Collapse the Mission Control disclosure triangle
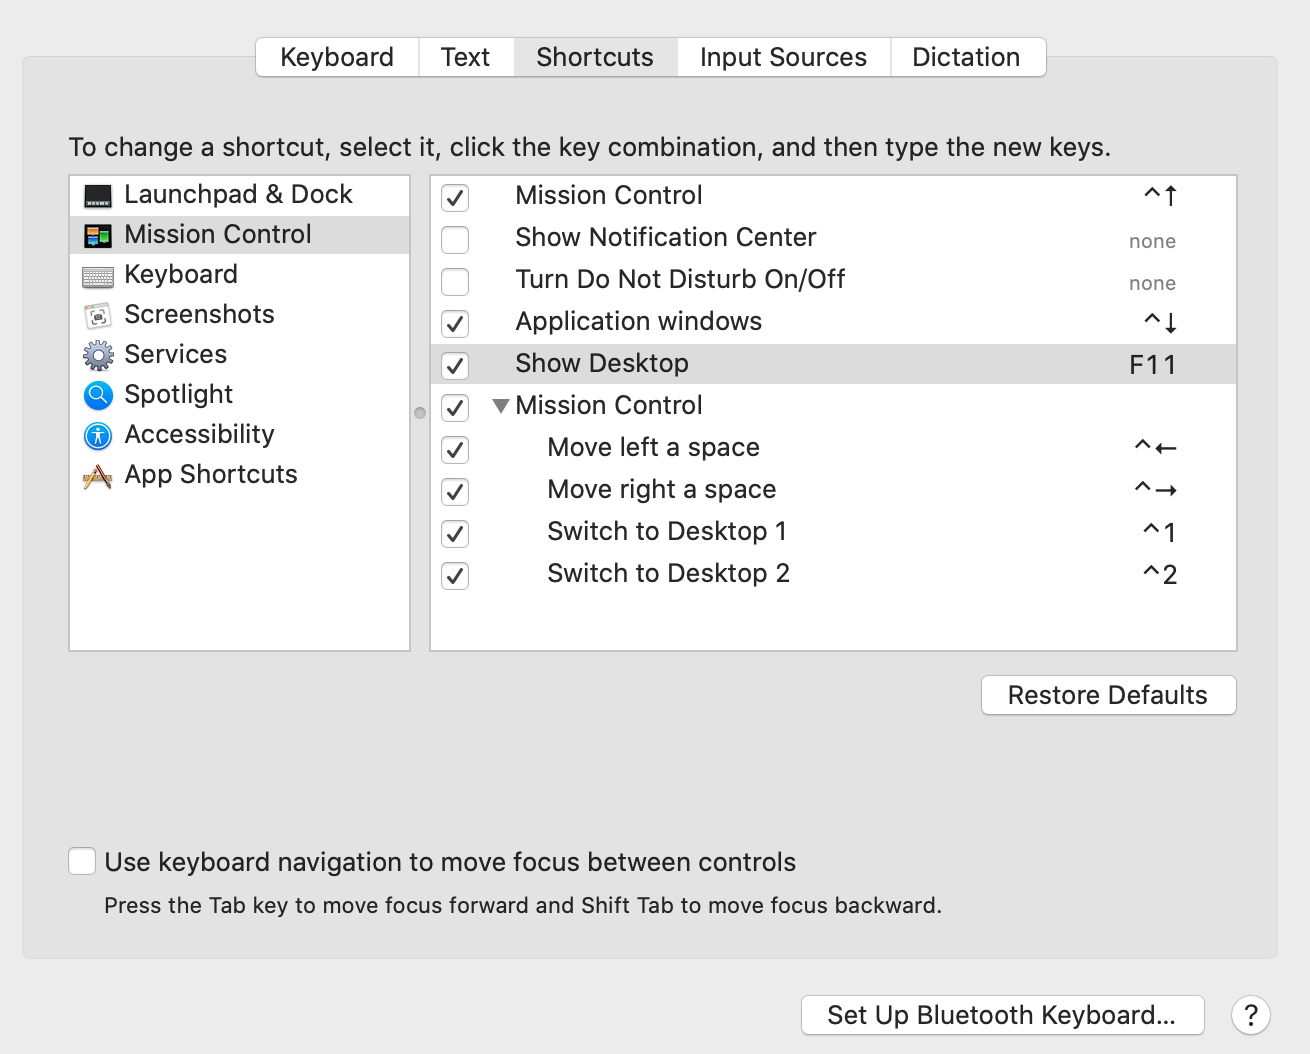 501,406
